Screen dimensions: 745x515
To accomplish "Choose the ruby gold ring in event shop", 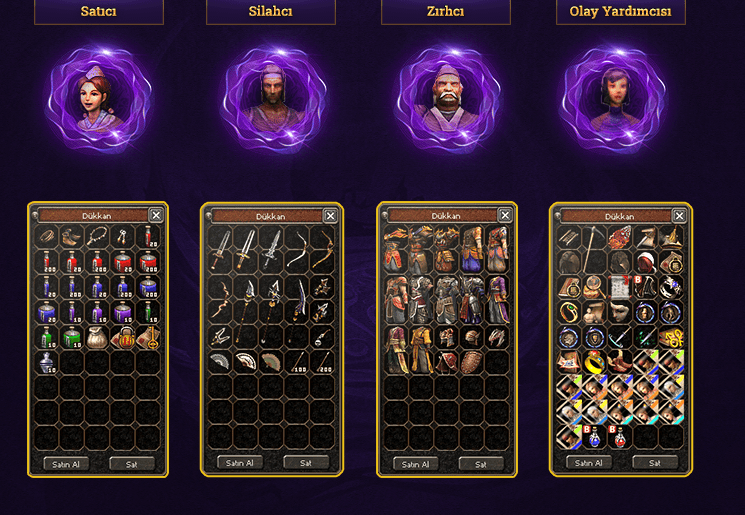I will click(x=594, y=362).
